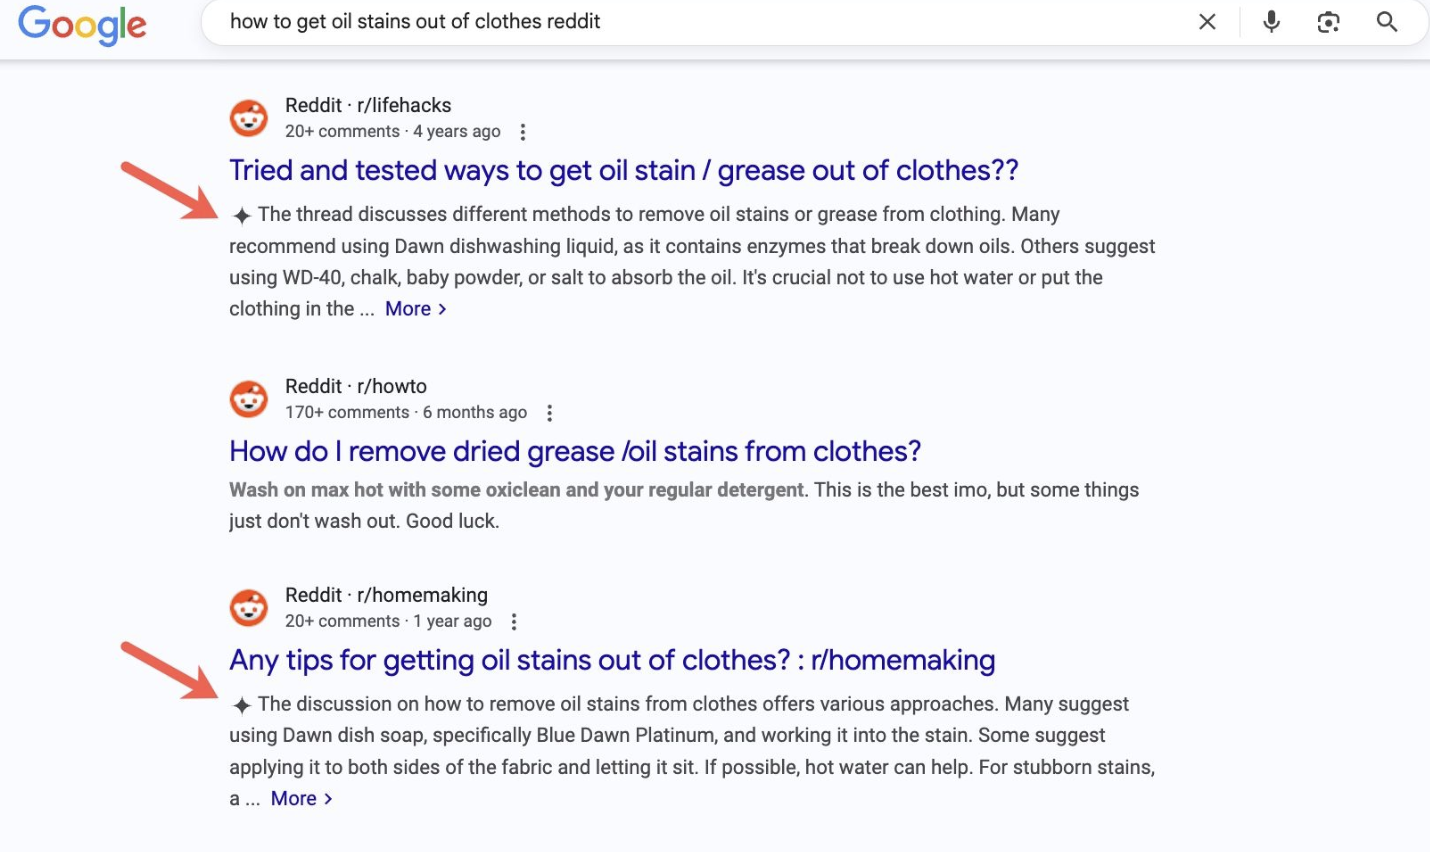Screen dimensions: 1430x852
Task: Click the Google logo to return home
Action: point(82,25)
